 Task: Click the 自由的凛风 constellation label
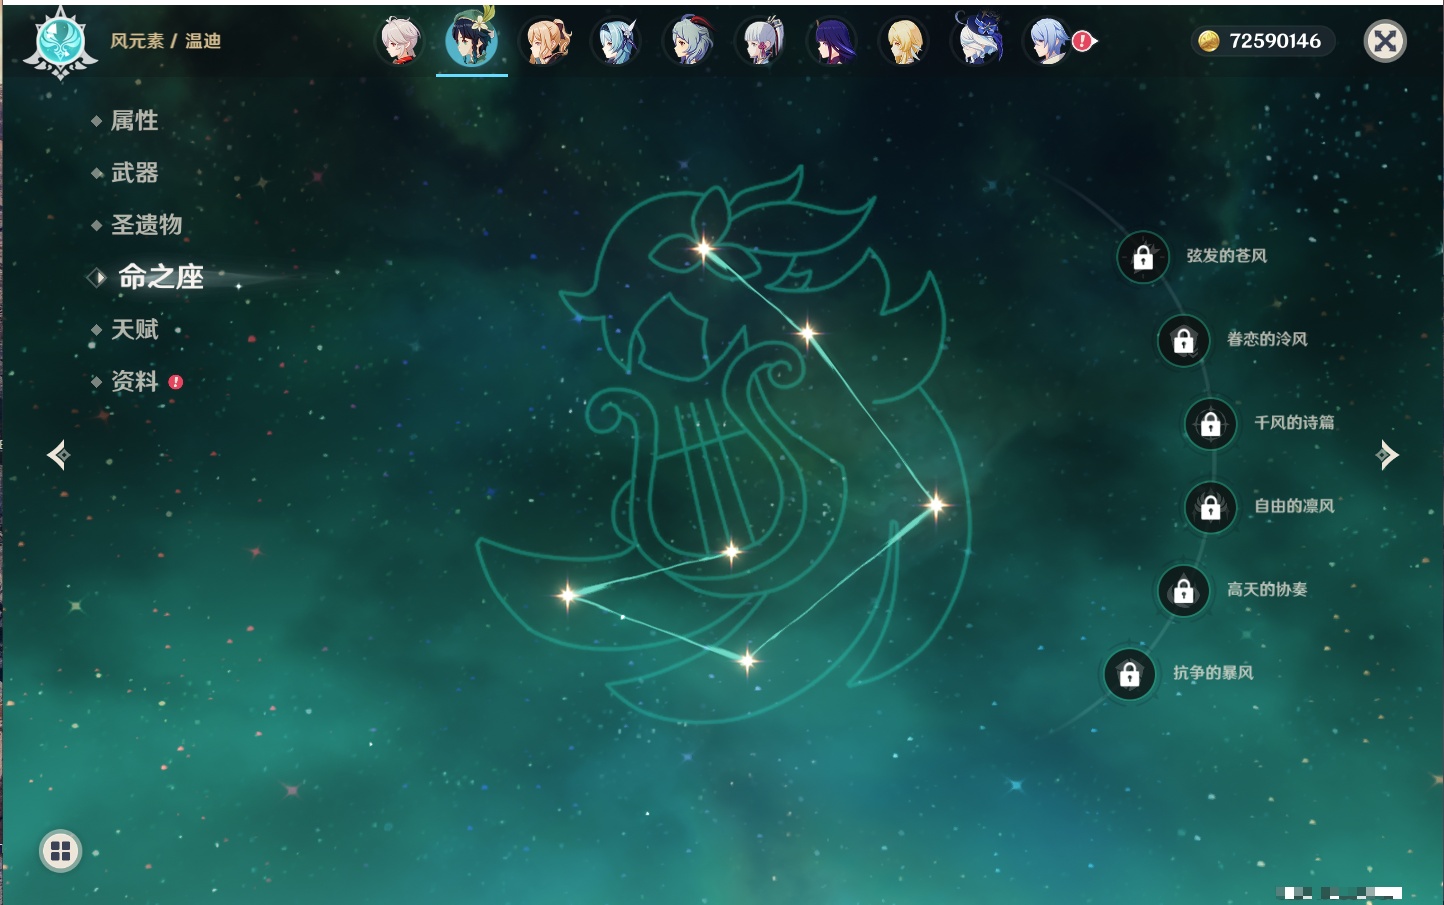point(1294,506)
